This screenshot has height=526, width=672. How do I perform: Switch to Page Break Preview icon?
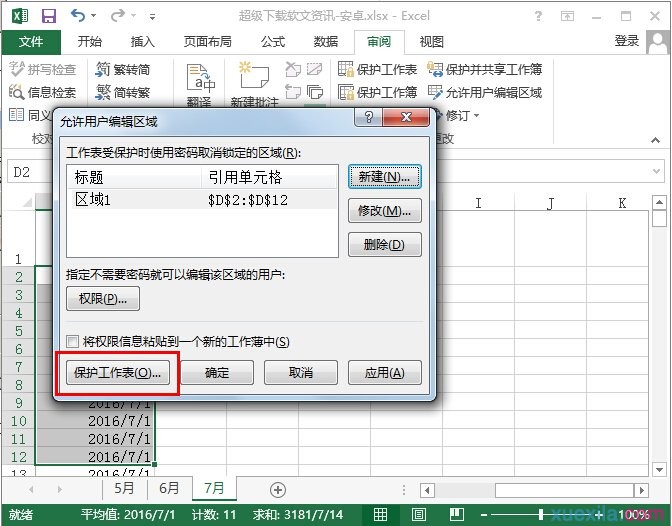(456, 514)
